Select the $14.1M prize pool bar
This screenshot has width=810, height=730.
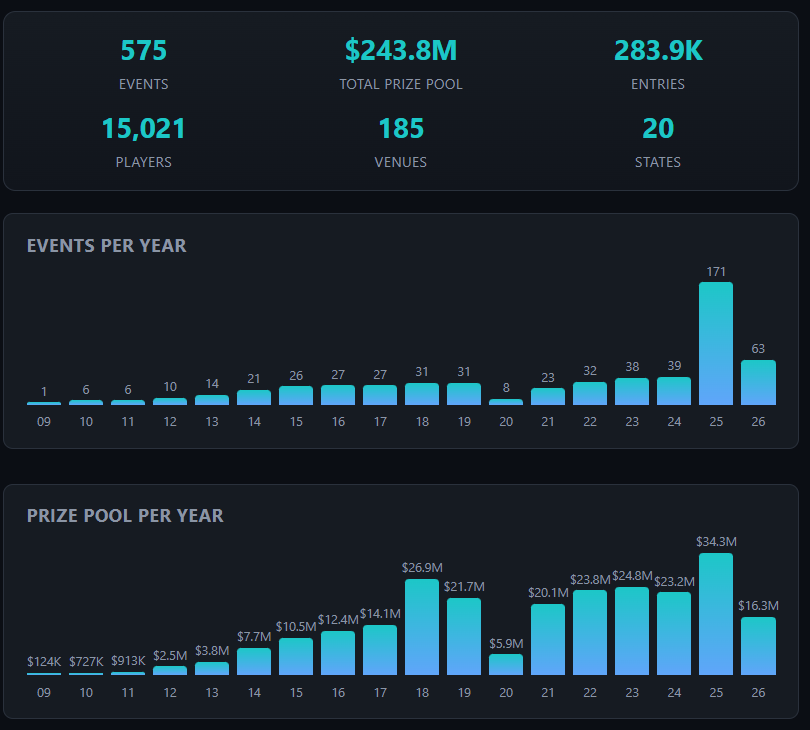[x=380, y=650]
